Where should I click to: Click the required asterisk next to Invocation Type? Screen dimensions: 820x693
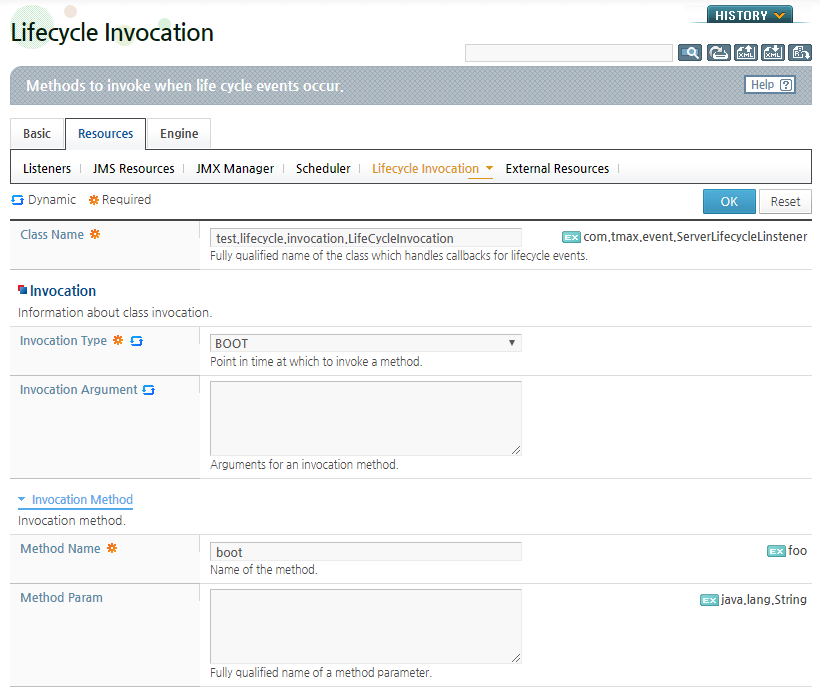point(118,340)
